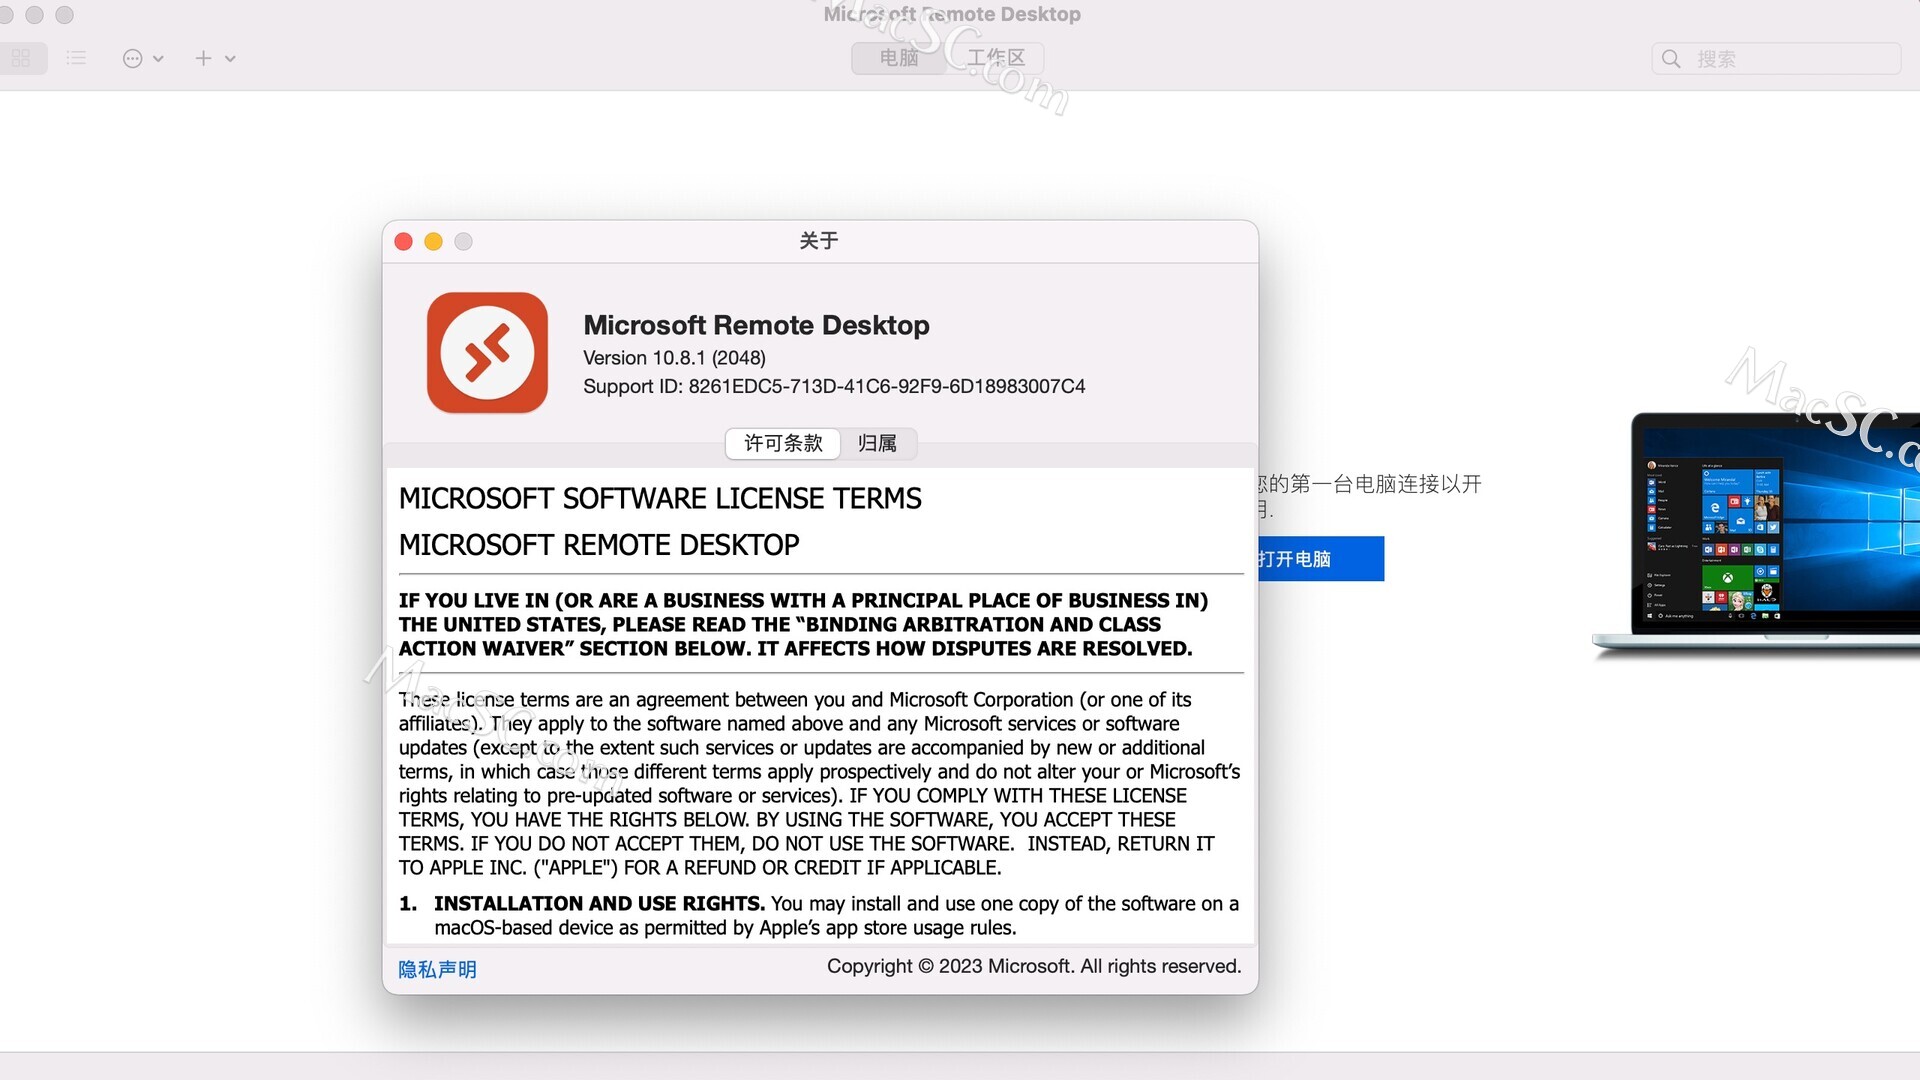Select the 归属 tab in About dialog
Image resolution: width=1920 pixels, height=1080 pixels.
click(877, 443)
